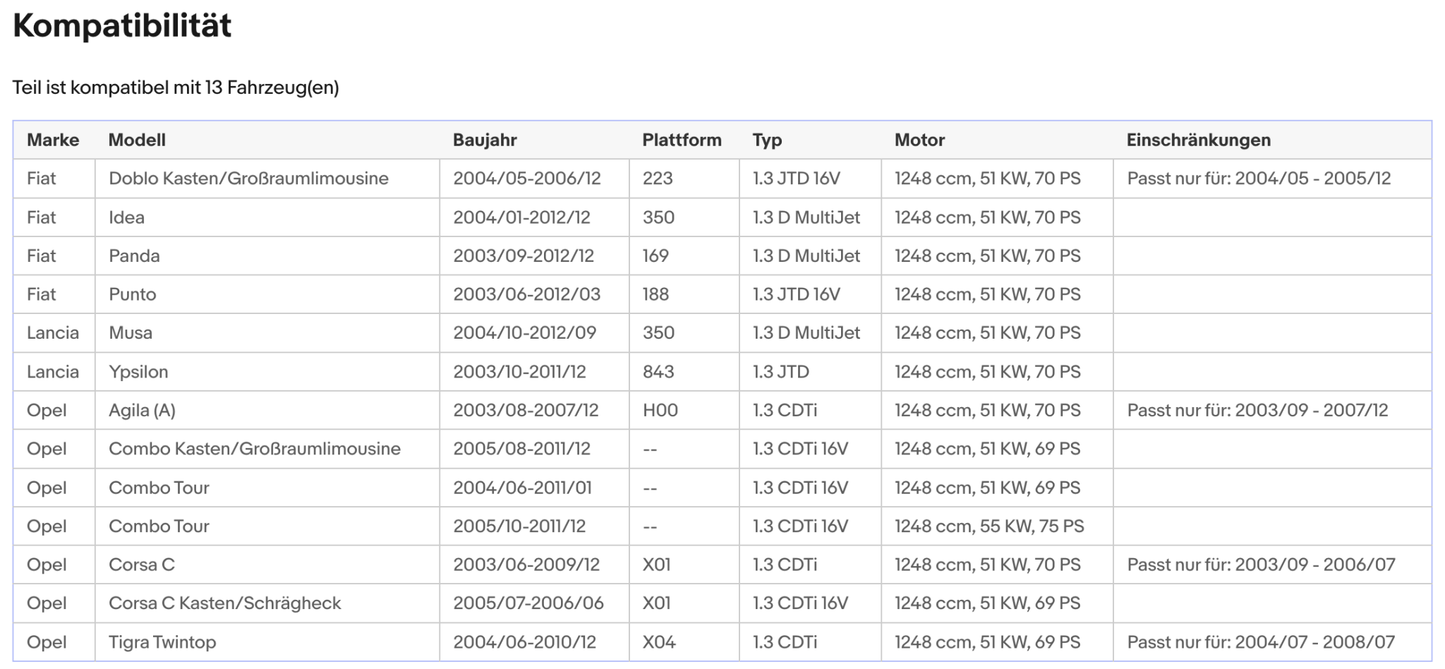1445x669 pixels.
Task: Click the Punto model cell
Action: [132, 294]
